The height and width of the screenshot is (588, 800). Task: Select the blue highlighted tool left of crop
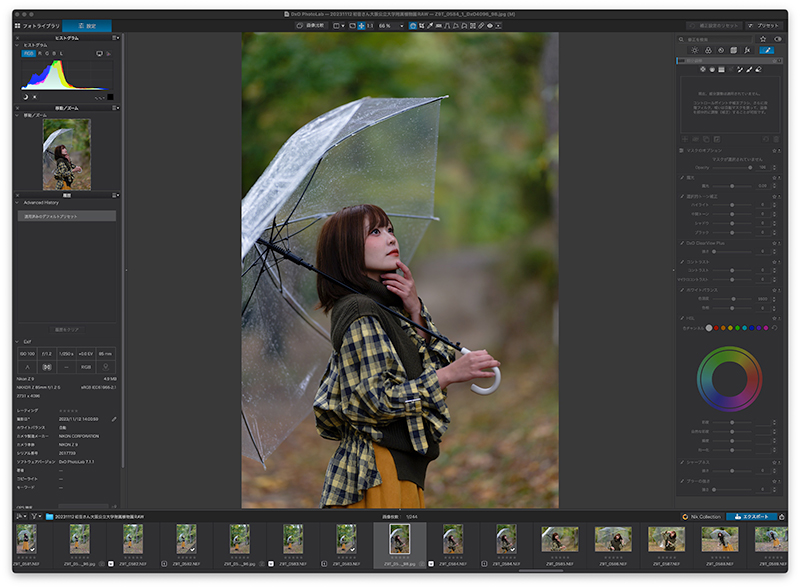[x=413, y=26]
